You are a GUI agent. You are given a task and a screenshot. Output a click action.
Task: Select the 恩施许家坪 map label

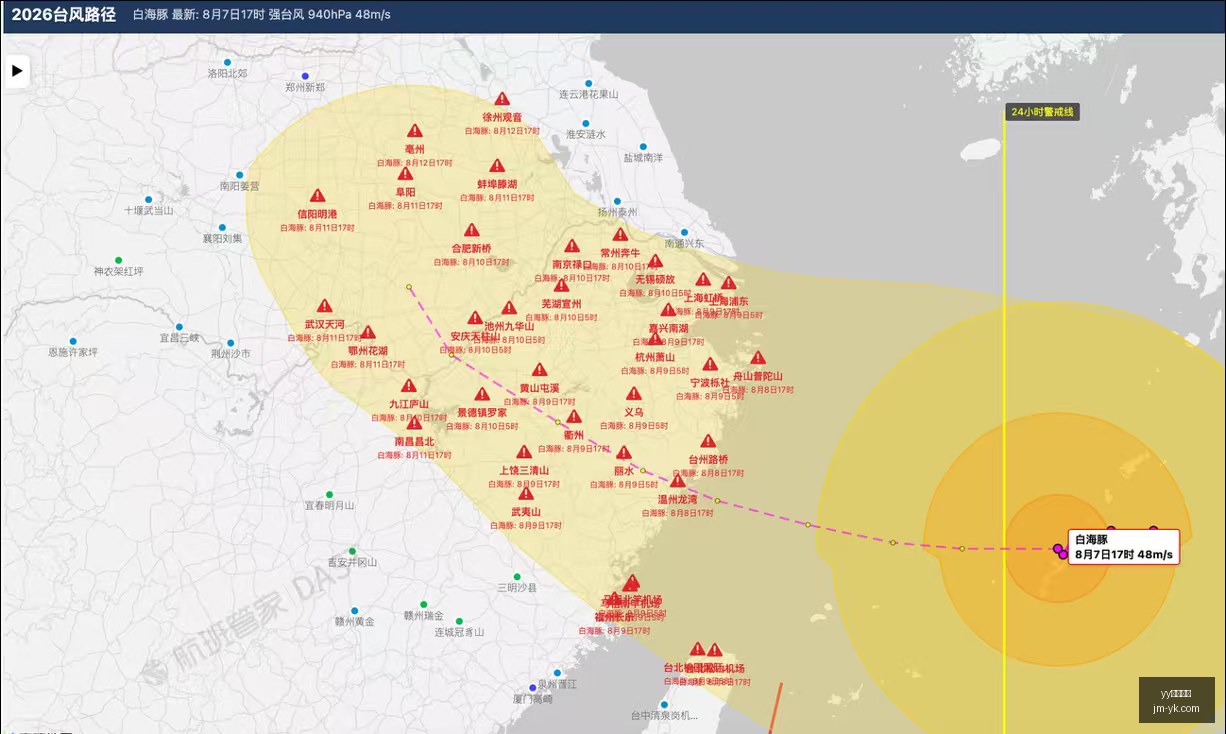coord(73,352)
